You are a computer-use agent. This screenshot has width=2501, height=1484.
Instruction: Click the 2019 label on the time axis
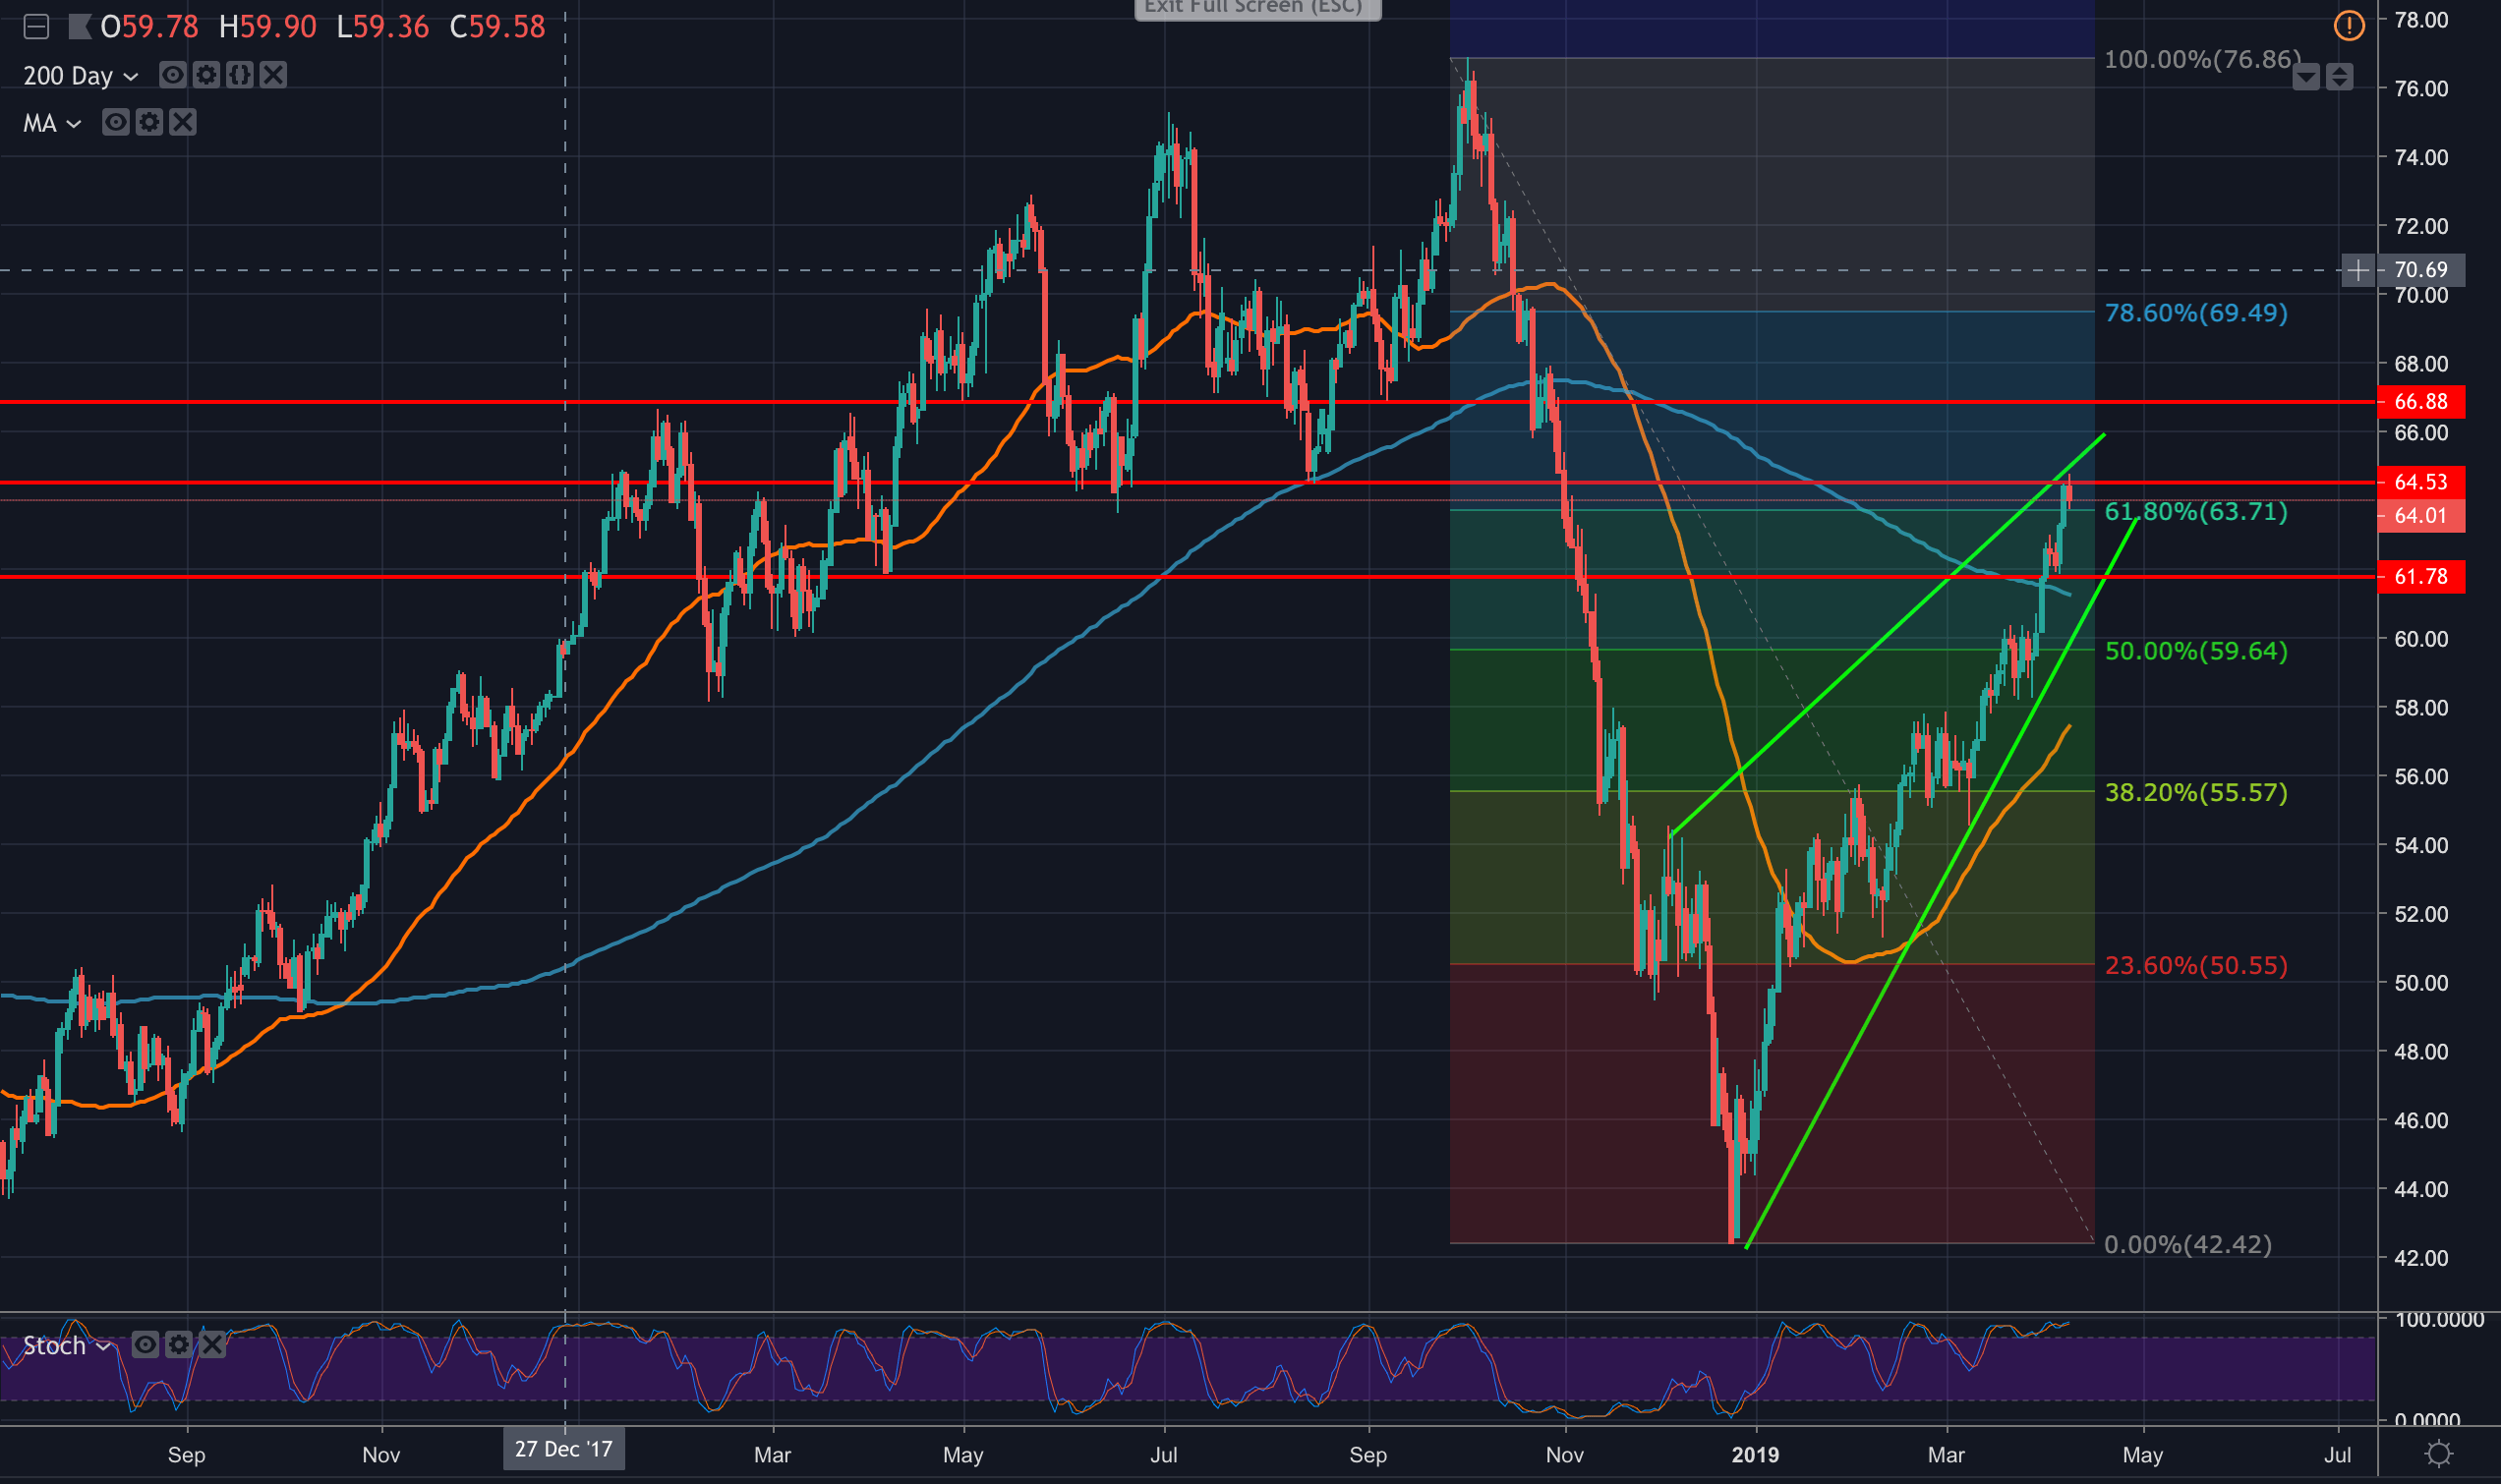tap(1755, 1455)
